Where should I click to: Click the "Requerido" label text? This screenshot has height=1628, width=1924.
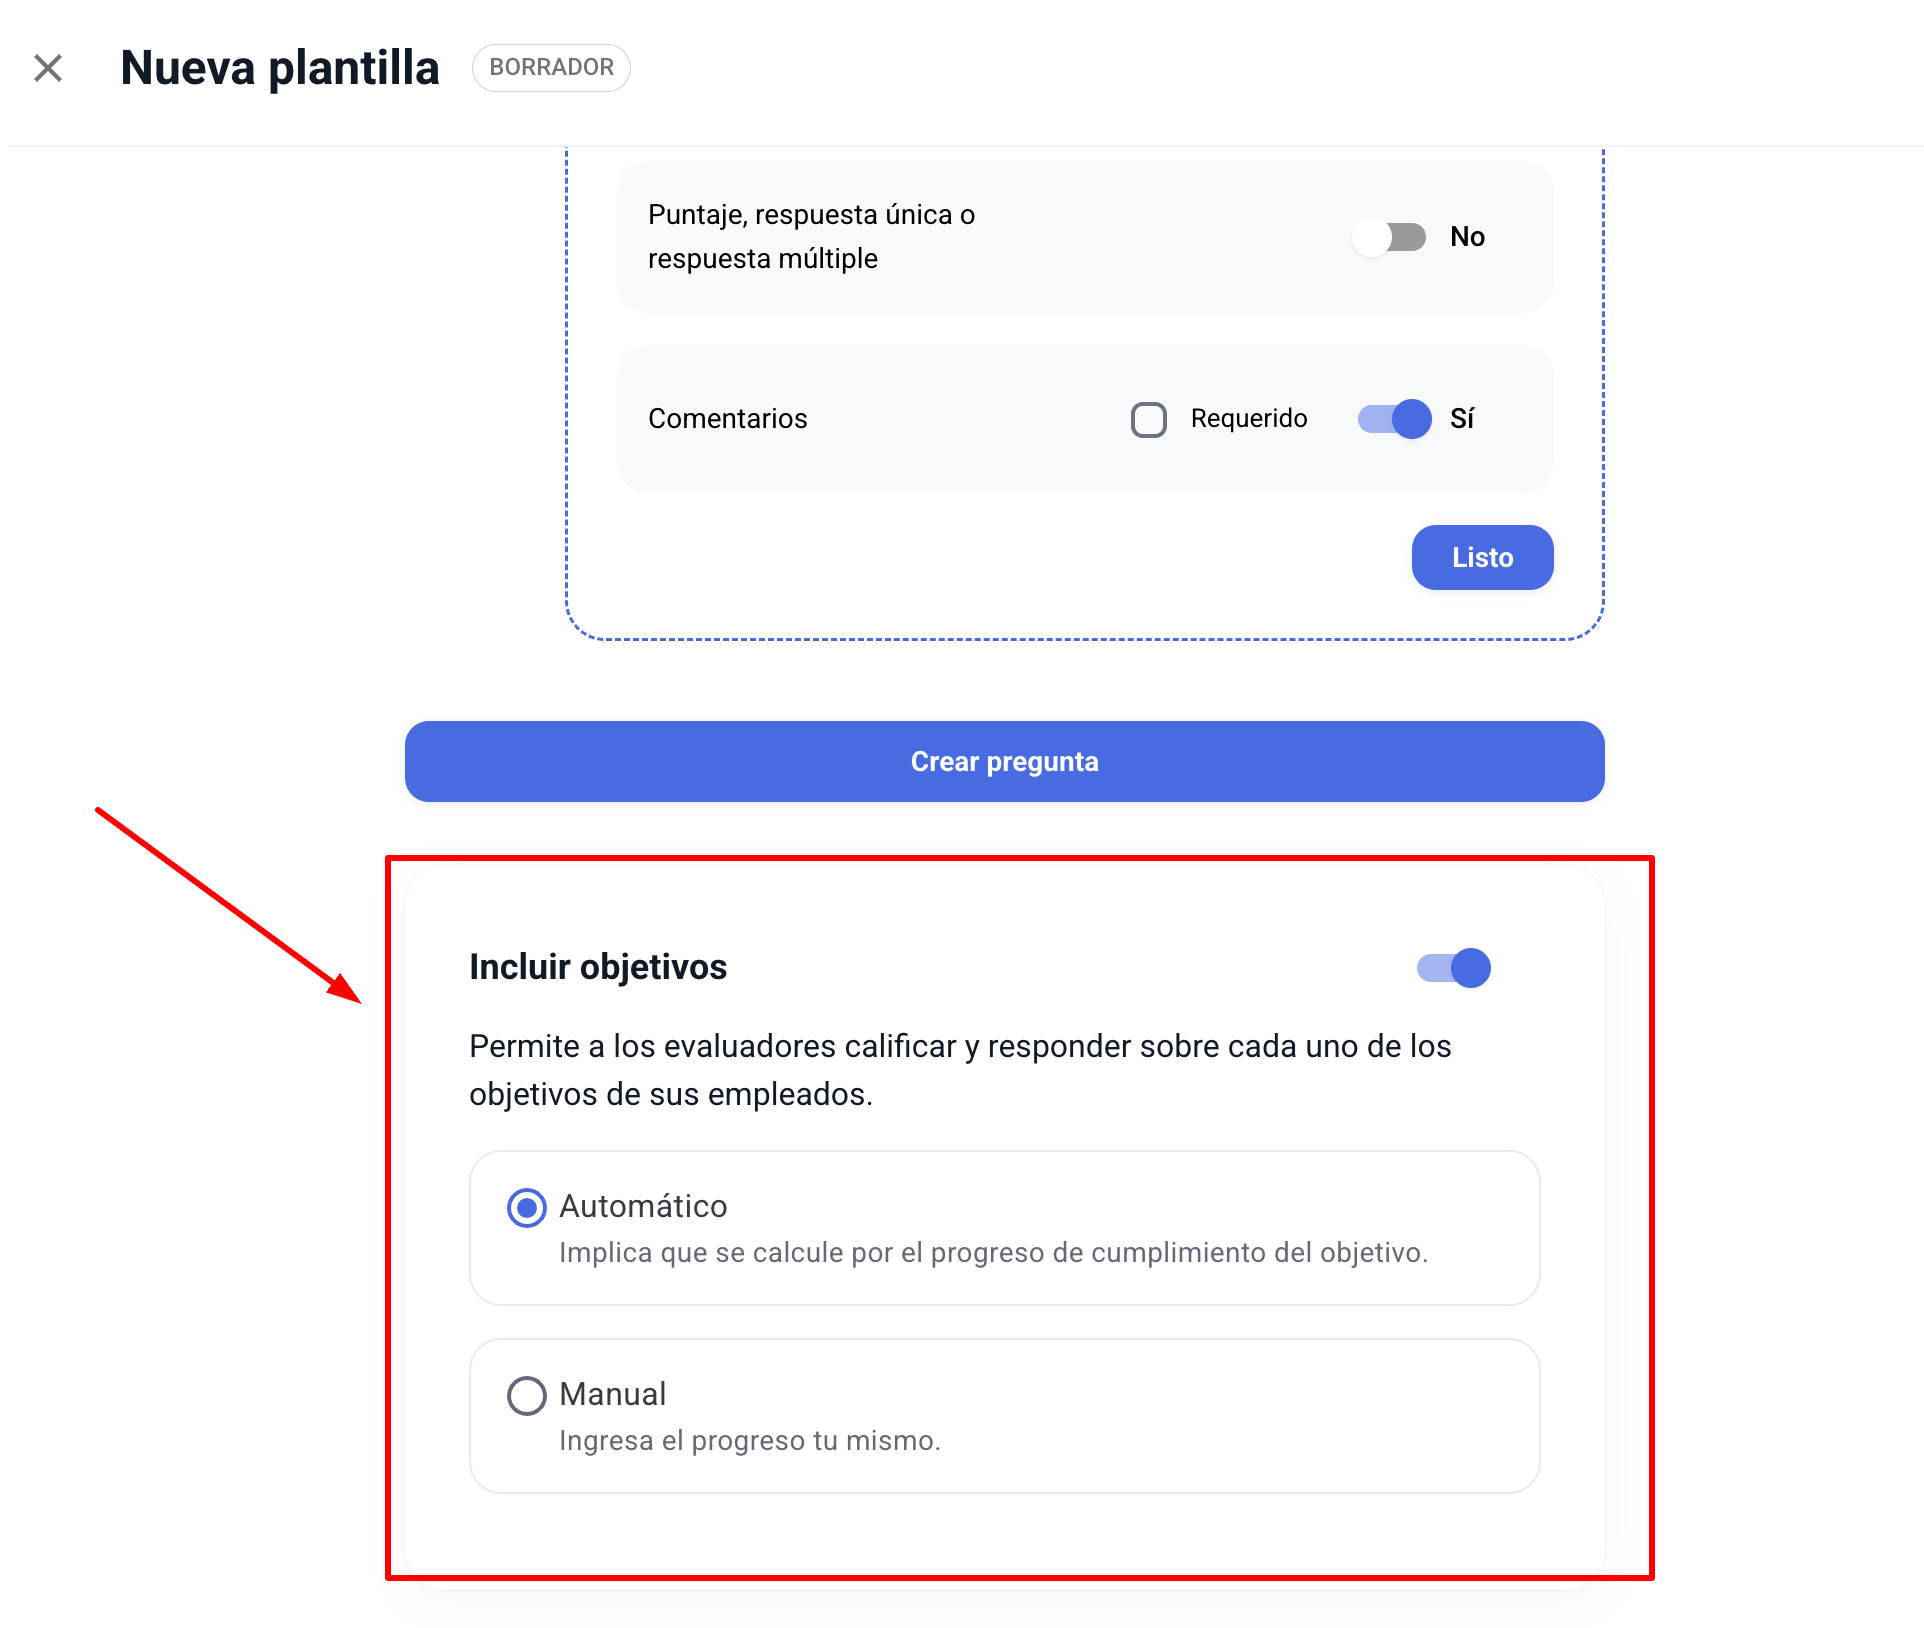pos(1248,418)
